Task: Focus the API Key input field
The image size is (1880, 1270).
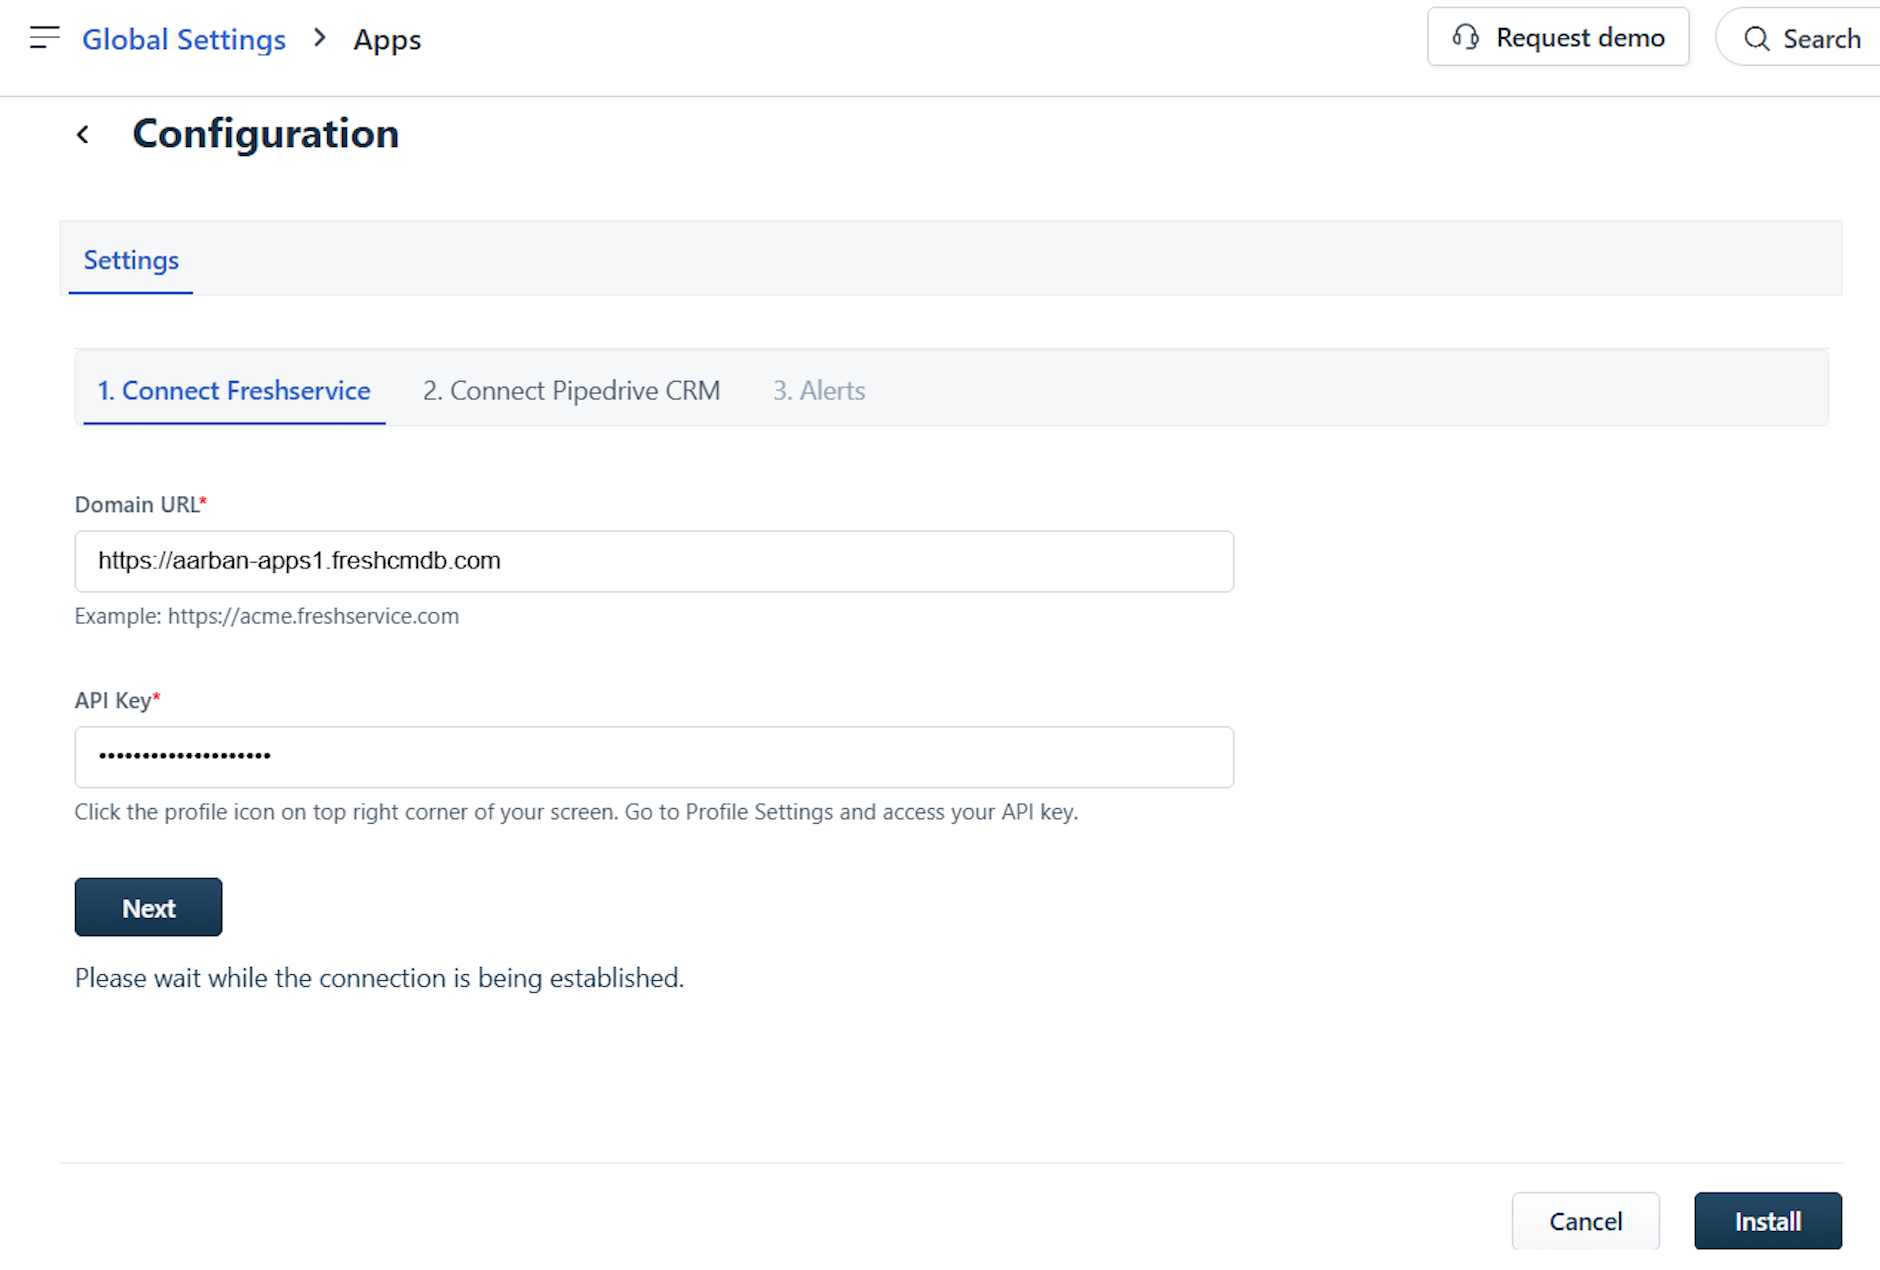Action: (654, 757)
